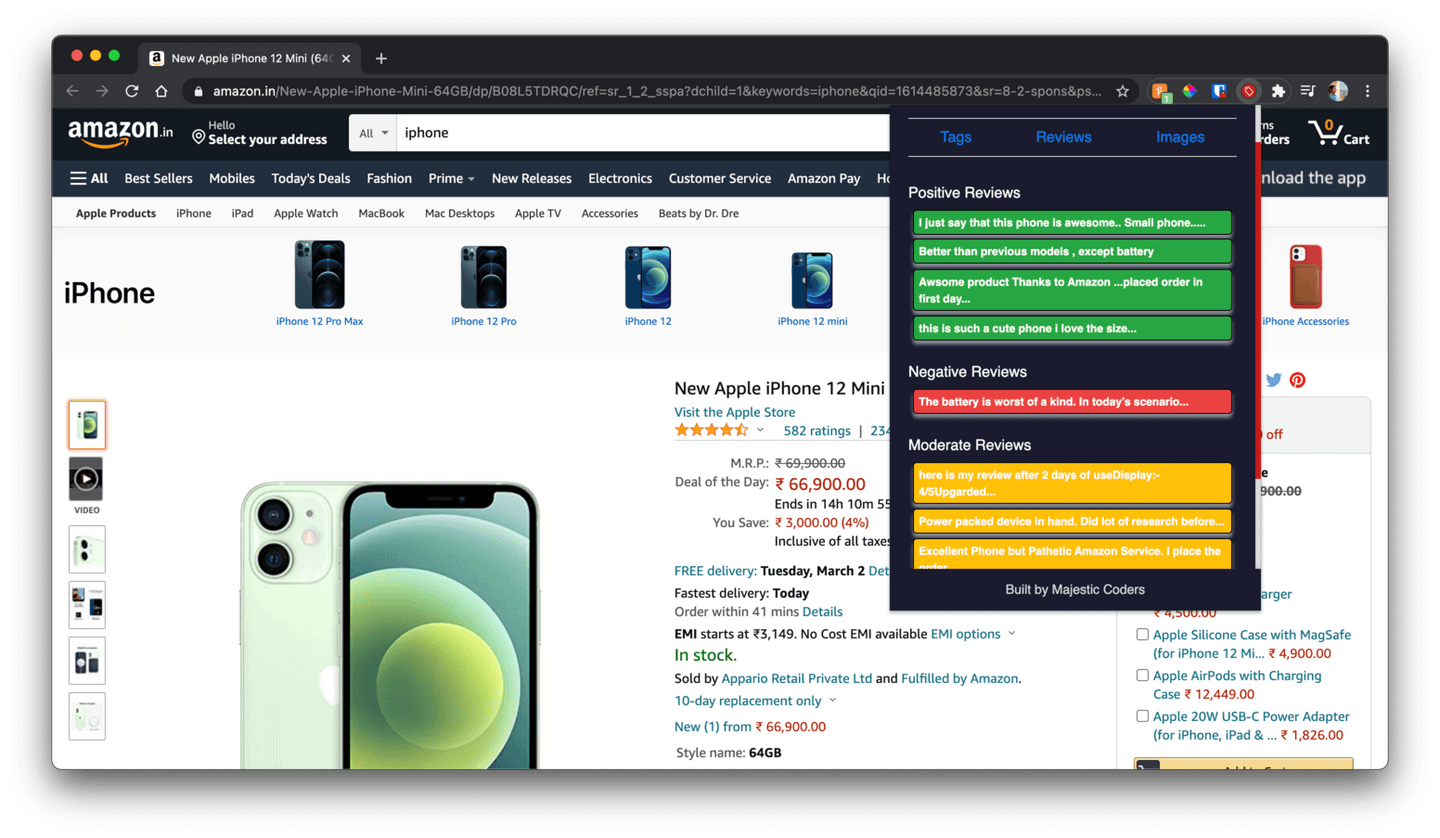Open the All hamburger menu
Viewport: 1440px width, 838px height.
tap(89, 178)
